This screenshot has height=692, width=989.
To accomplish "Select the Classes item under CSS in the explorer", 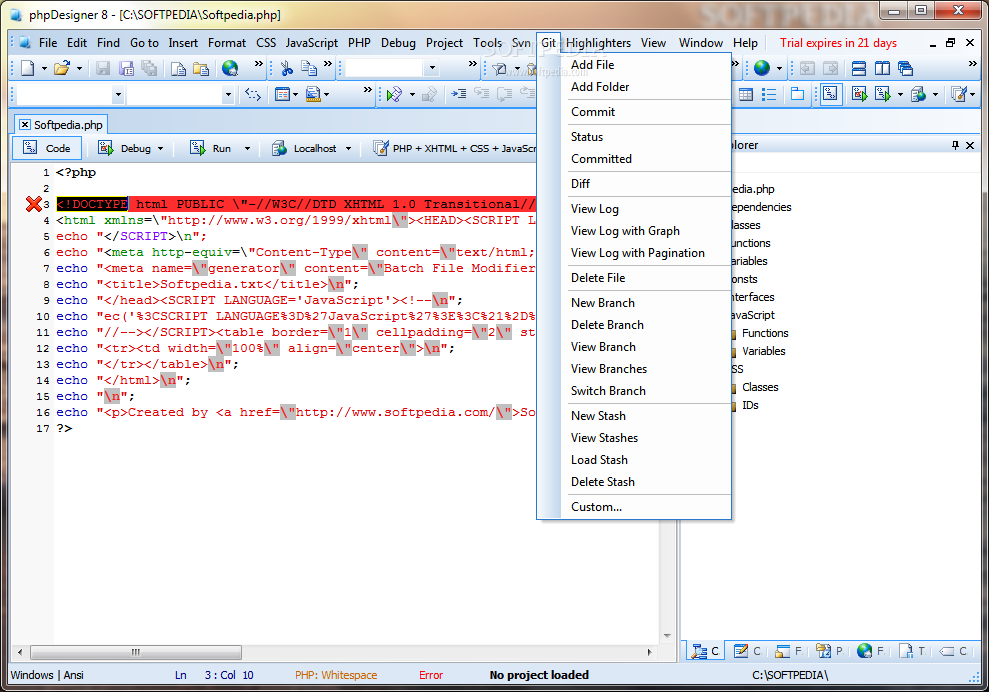I will click(760, 387).
